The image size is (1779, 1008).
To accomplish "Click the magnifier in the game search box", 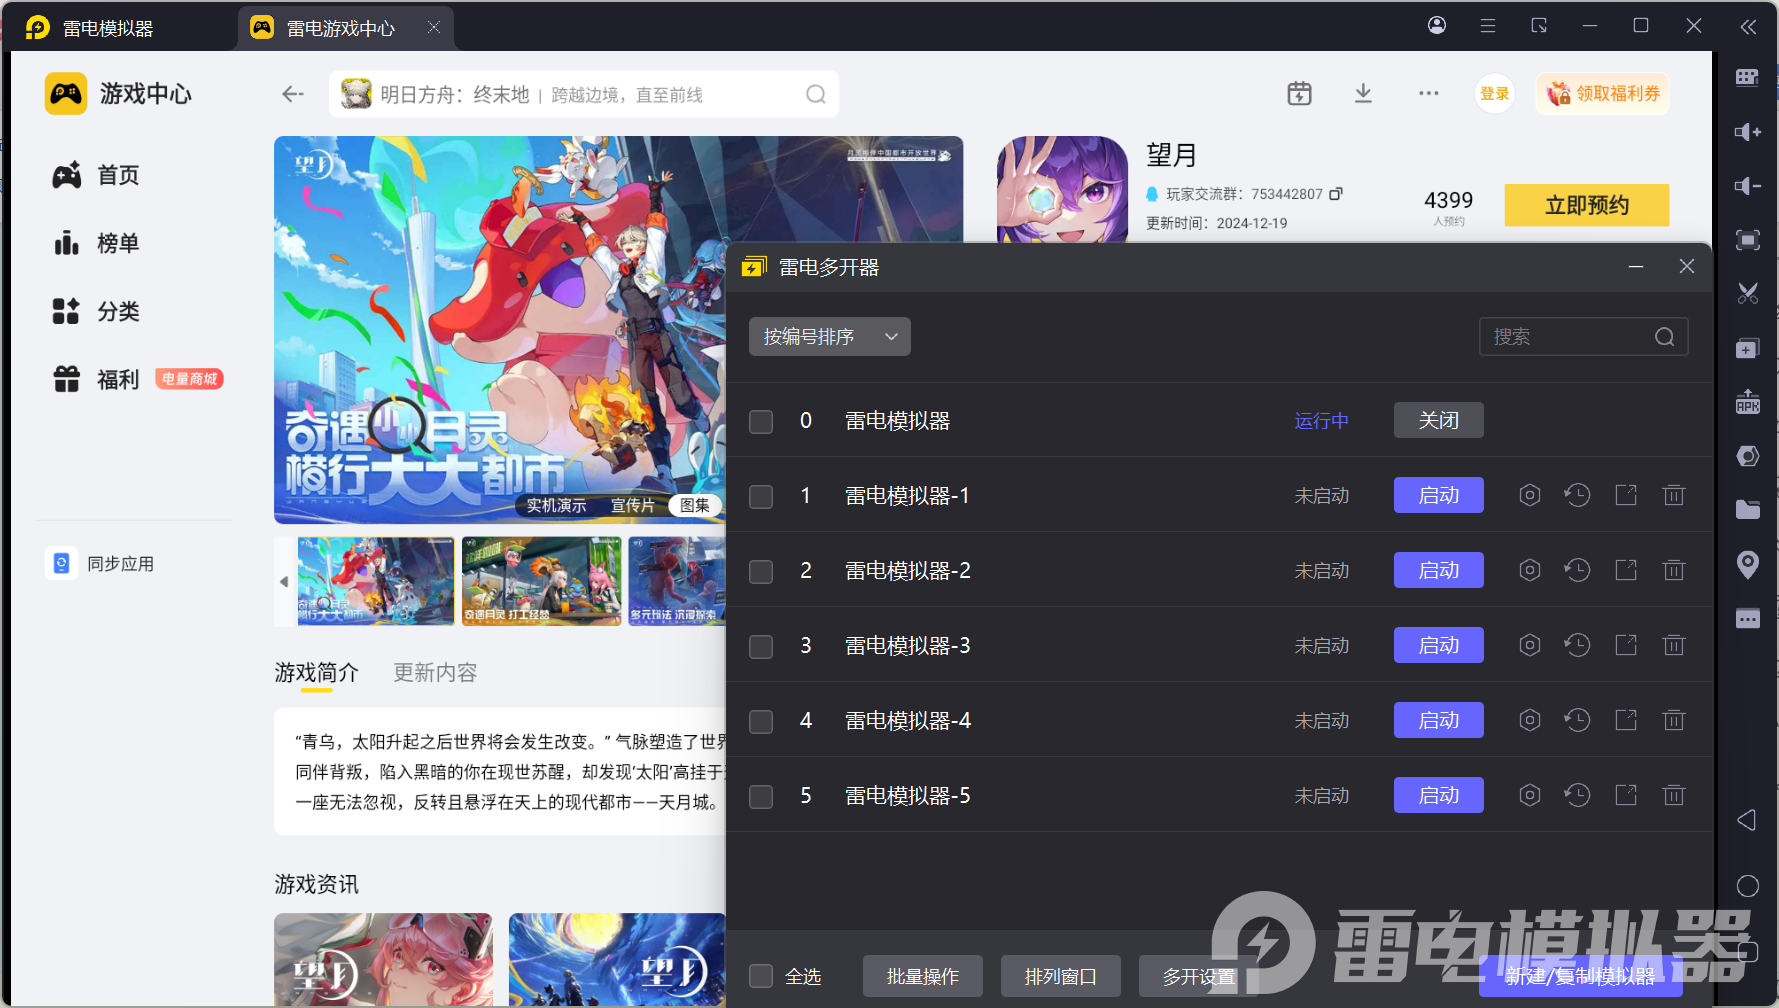I will click(816, 94).
